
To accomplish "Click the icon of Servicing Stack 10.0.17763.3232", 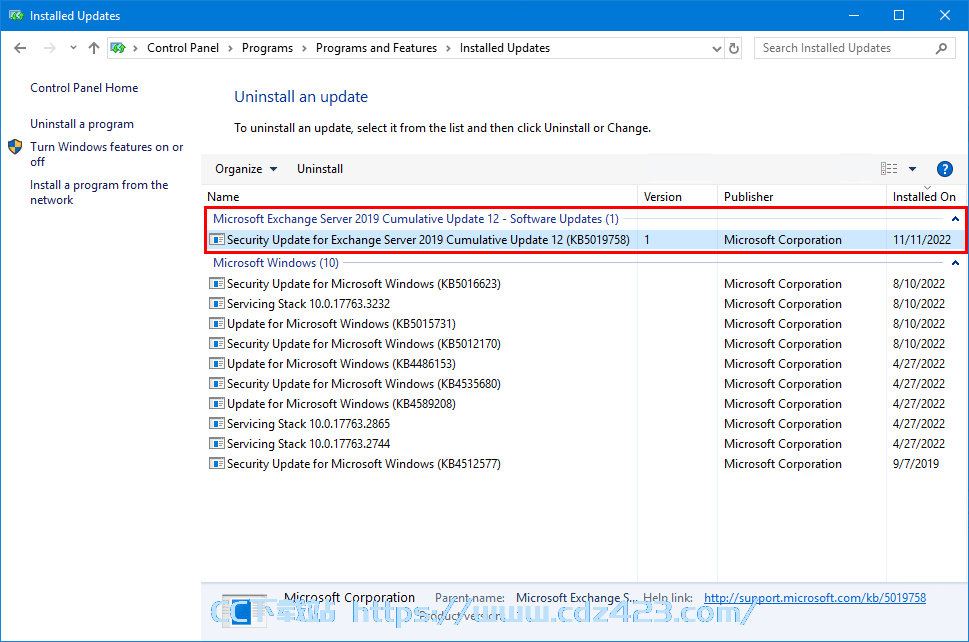I will (x=216, y=304).
